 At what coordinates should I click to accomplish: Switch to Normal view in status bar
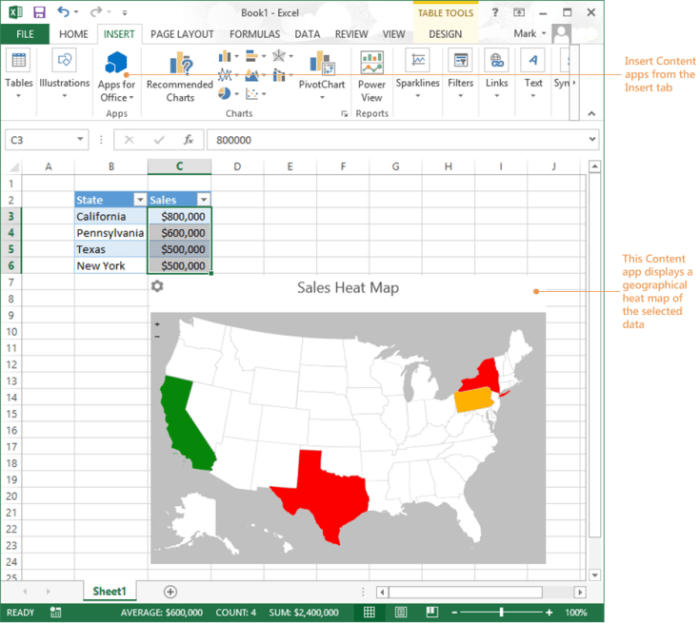point(369,612)
